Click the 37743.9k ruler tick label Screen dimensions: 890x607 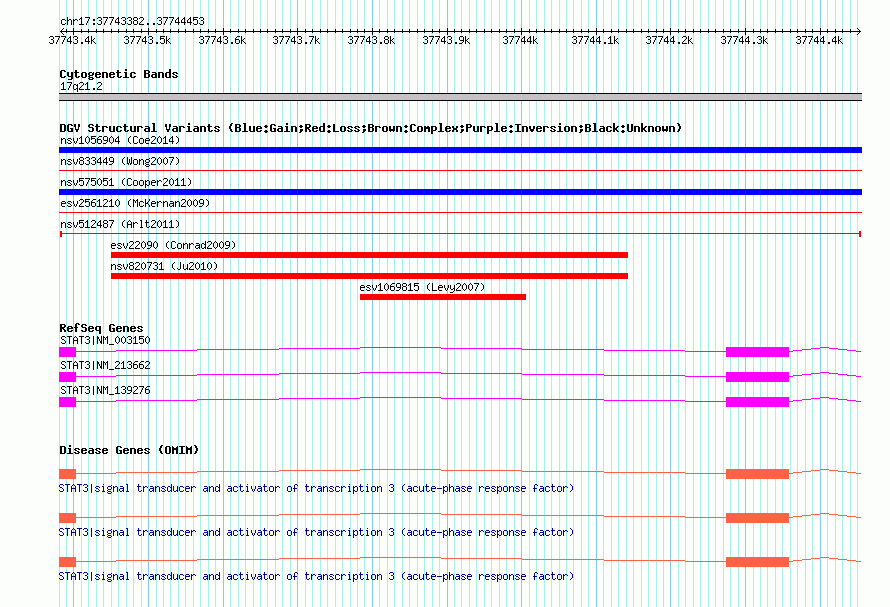coord(446,40)
